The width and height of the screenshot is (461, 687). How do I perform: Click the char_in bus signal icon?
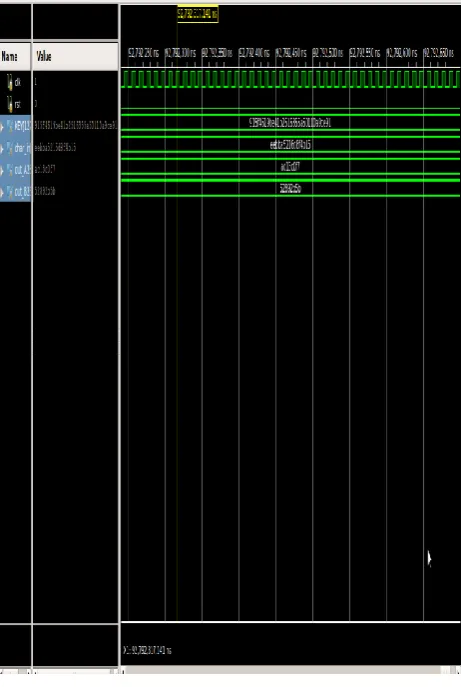click(10, 148)
